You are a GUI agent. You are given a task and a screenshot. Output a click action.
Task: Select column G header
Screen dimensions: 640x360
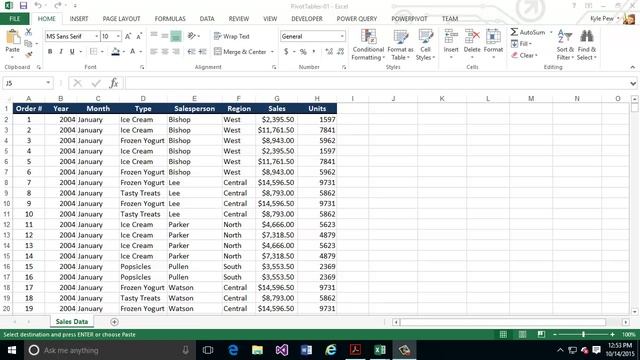277,98
